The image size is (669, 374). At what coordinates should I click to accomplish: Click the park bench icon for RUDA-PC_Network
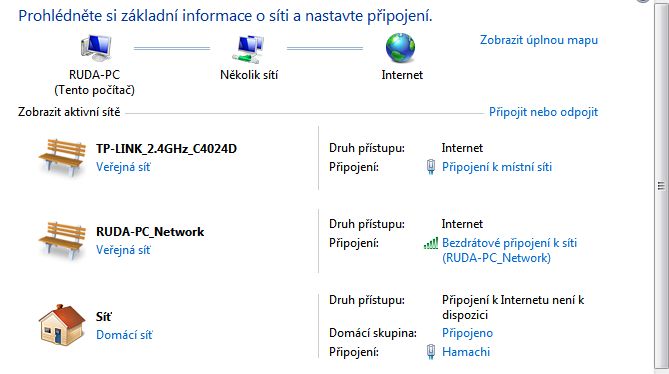[62, 240]
